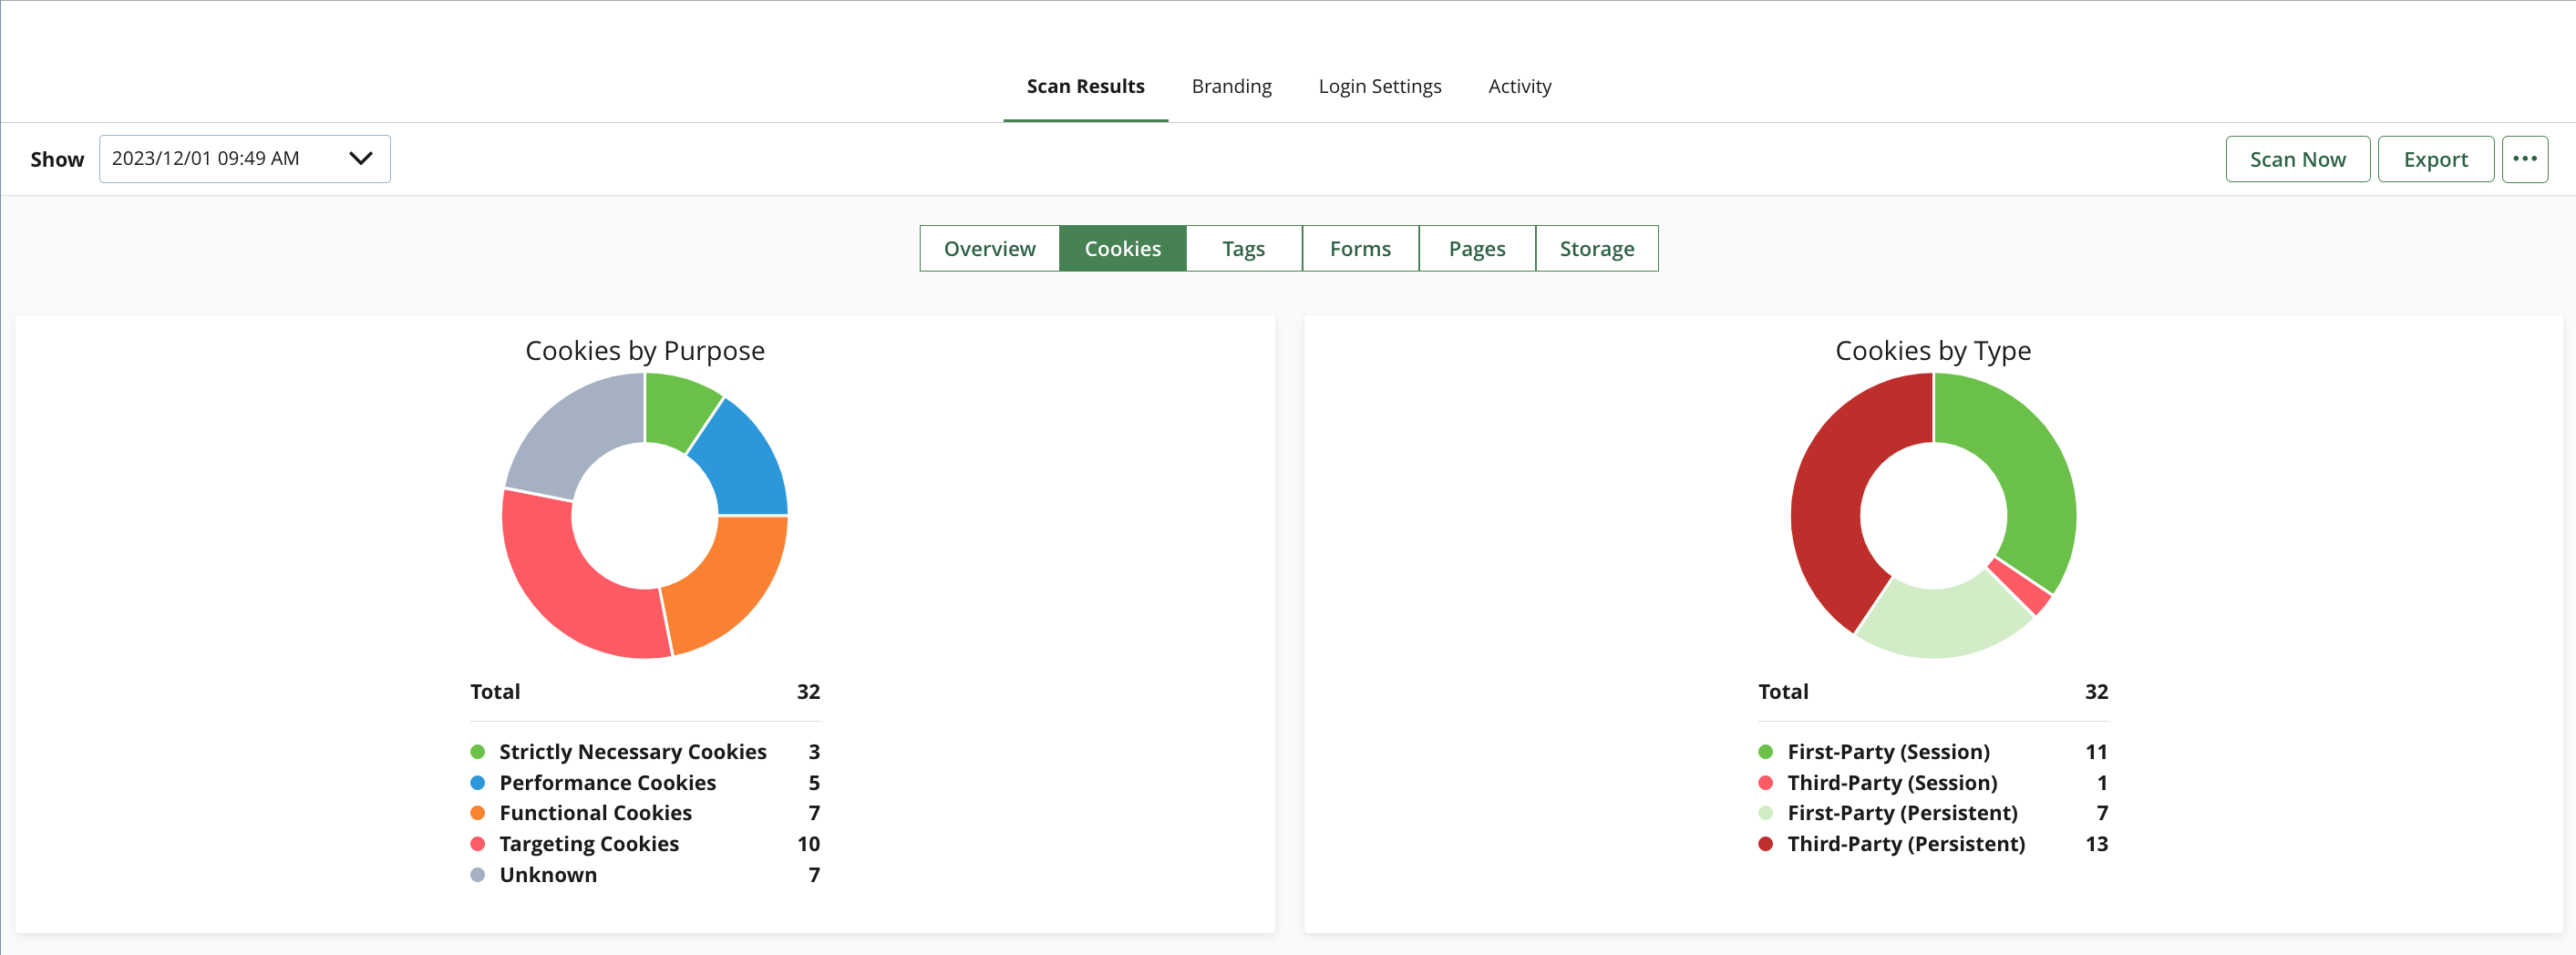Screen dimensions: 2576x955
Task: Open the Forms sub-tab
Action: coord(1359,248)
